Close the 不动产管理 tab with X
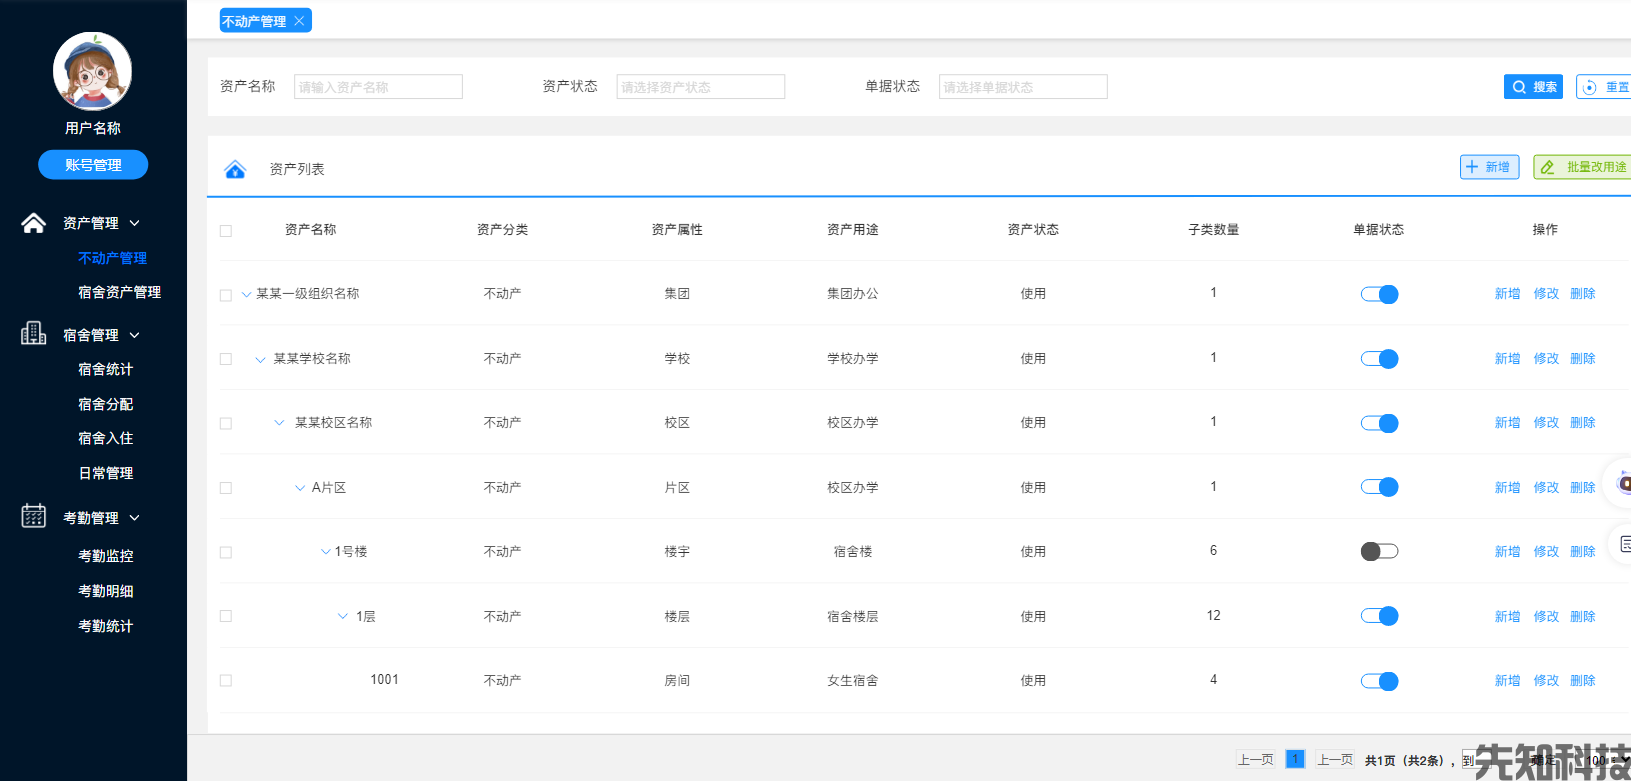The image size is (1631, 781). tap(299, 21)
